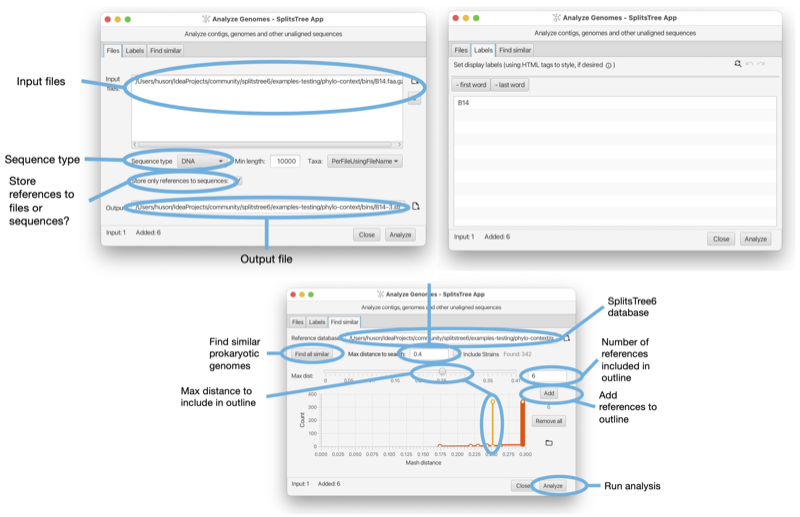This screenshot has width=800, height=517.
Task: Click horizontal scrollbar of input files list
Action: (x=264, y=144)
